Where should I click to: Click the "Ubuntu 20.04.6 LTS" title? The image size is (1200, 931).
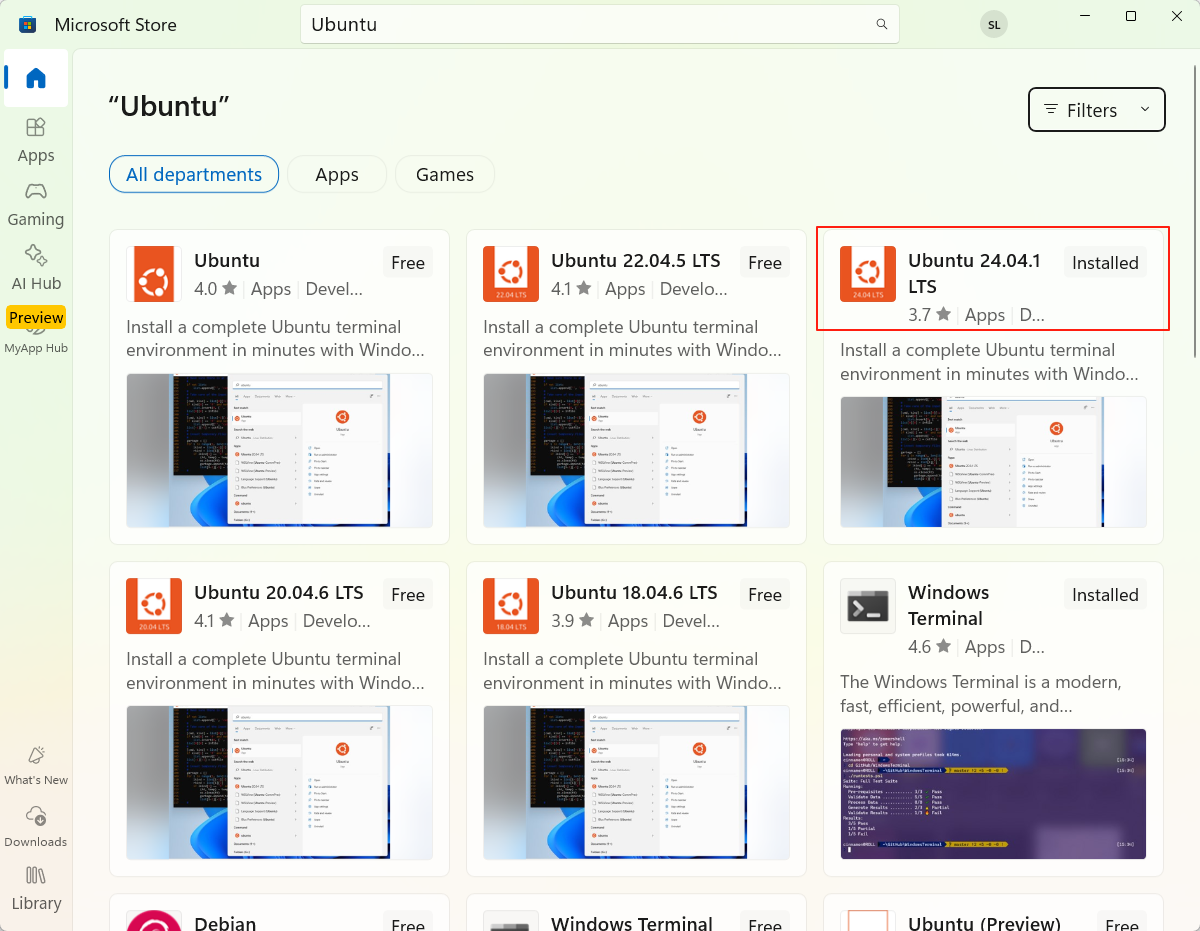[x=279, y=592]
